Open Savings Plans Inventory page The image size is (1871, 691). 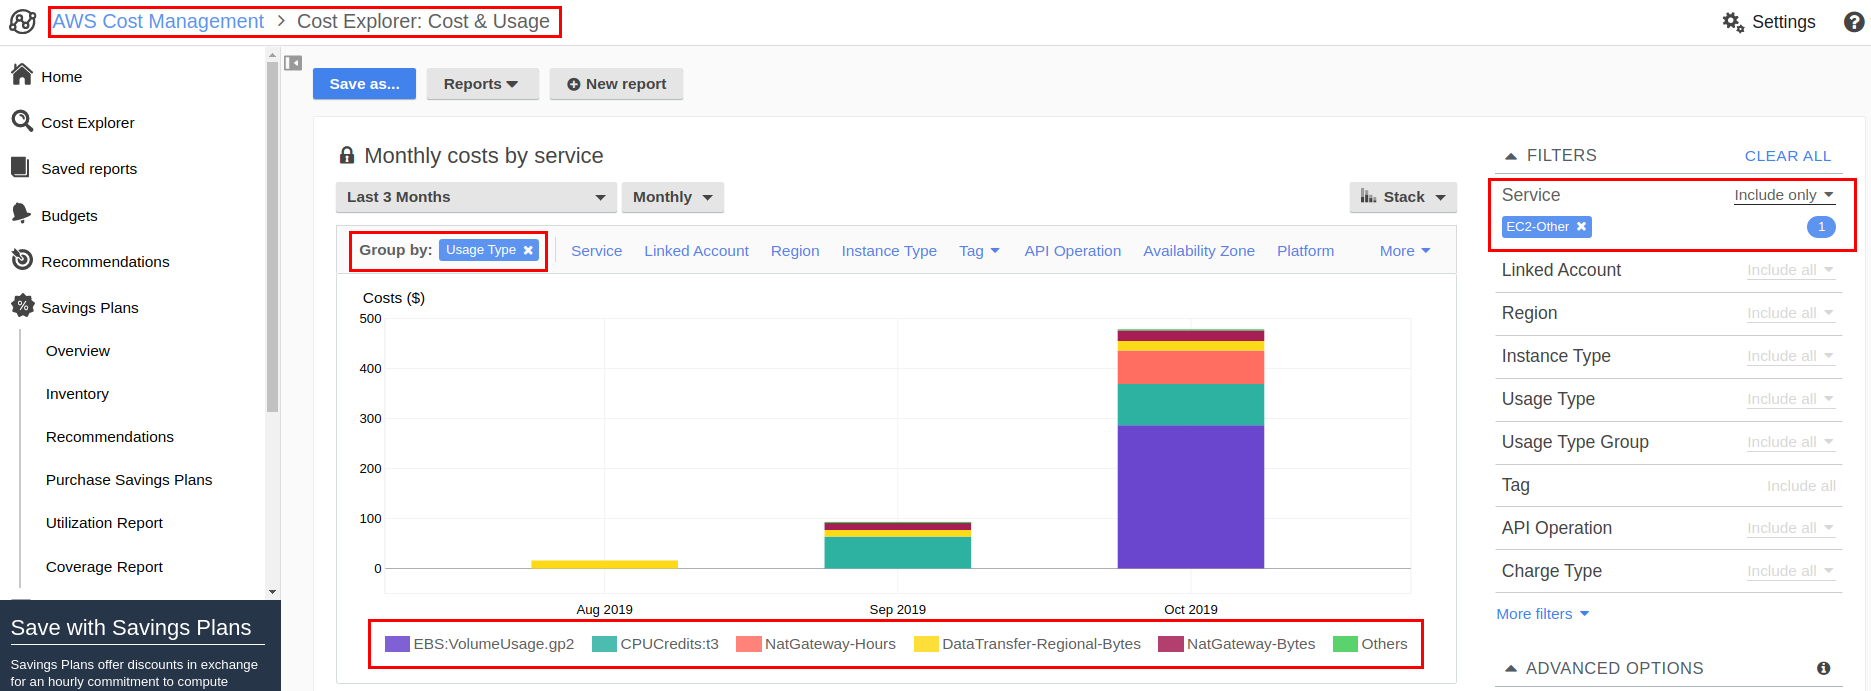pos(77,394)
